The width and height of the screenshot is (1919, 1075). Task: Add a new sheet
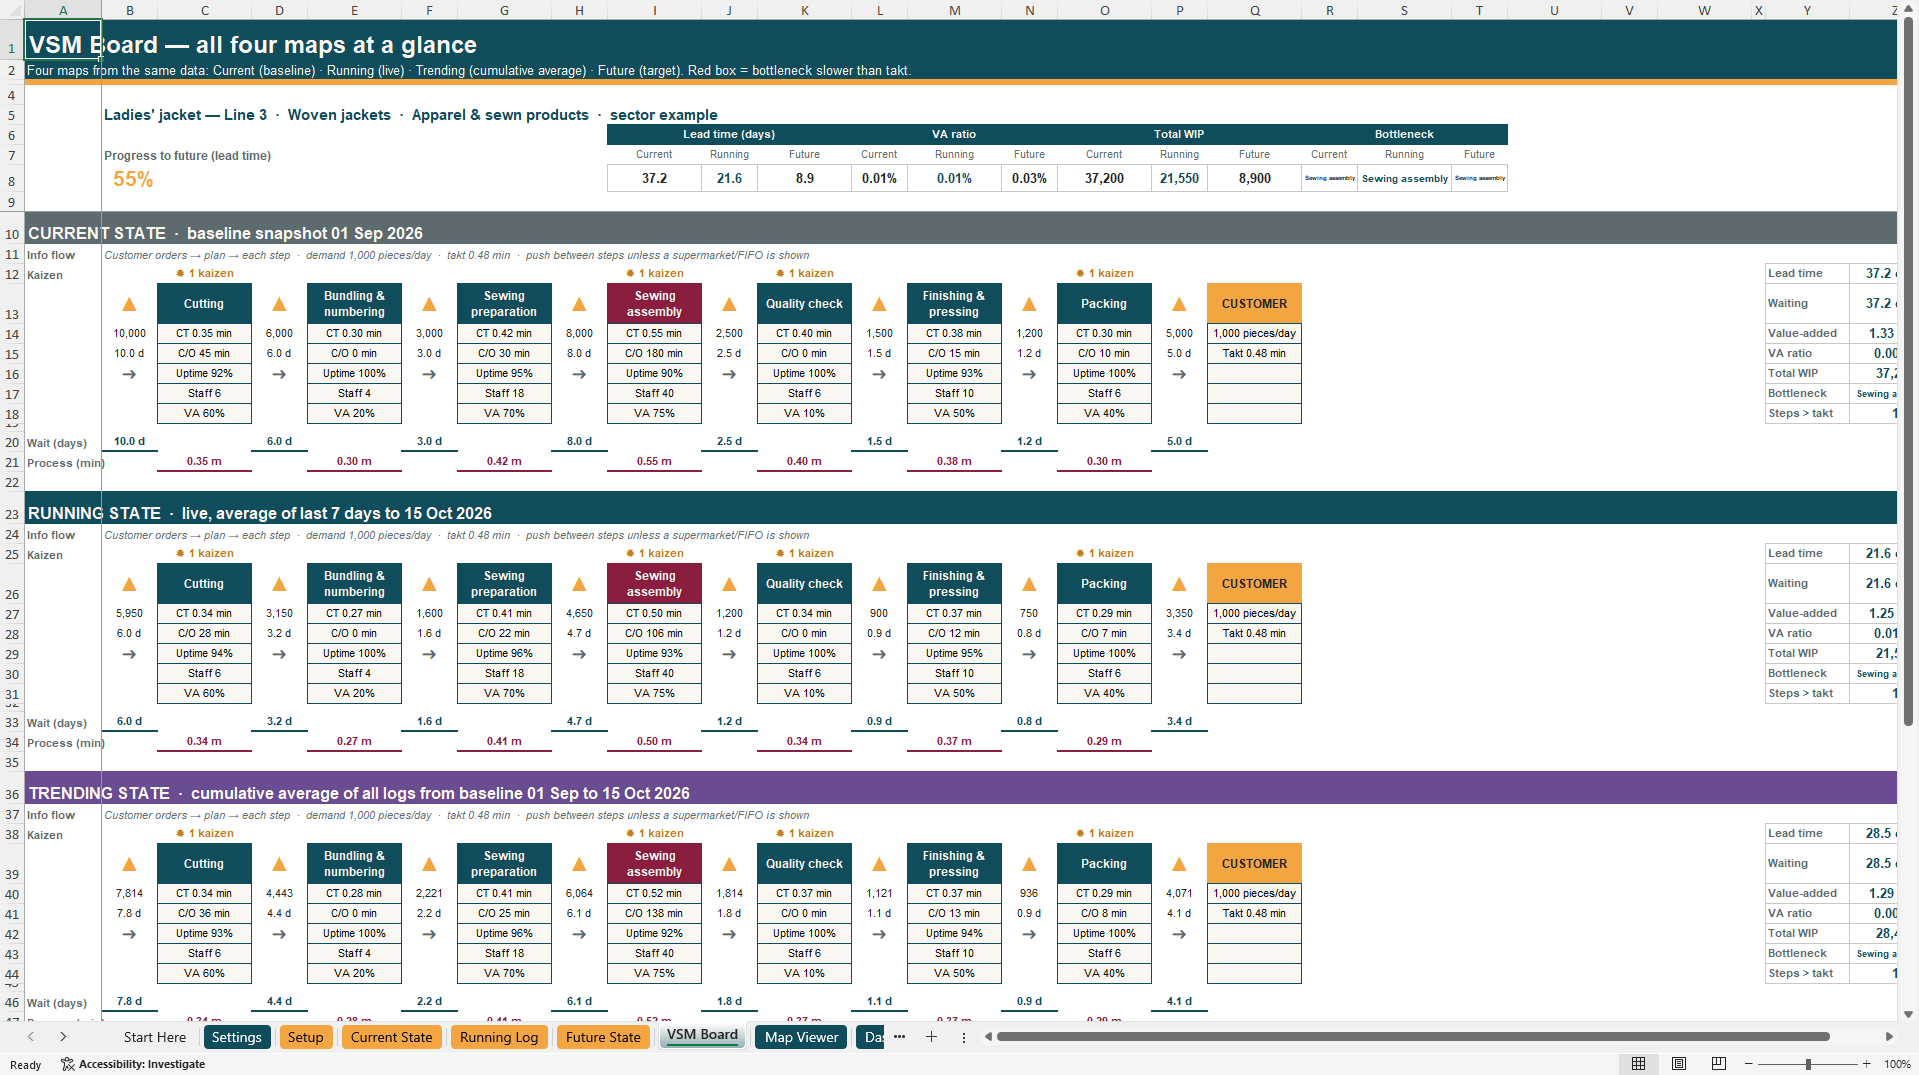931,1037
